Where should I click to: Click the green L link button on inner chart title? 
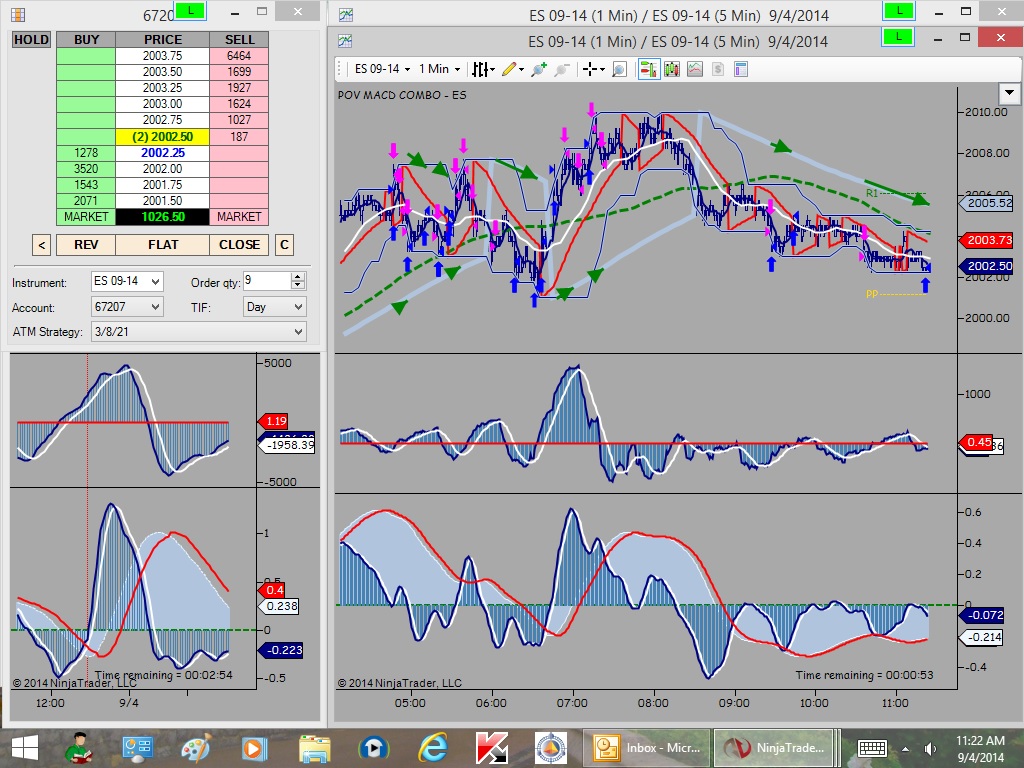click(899, 37)
